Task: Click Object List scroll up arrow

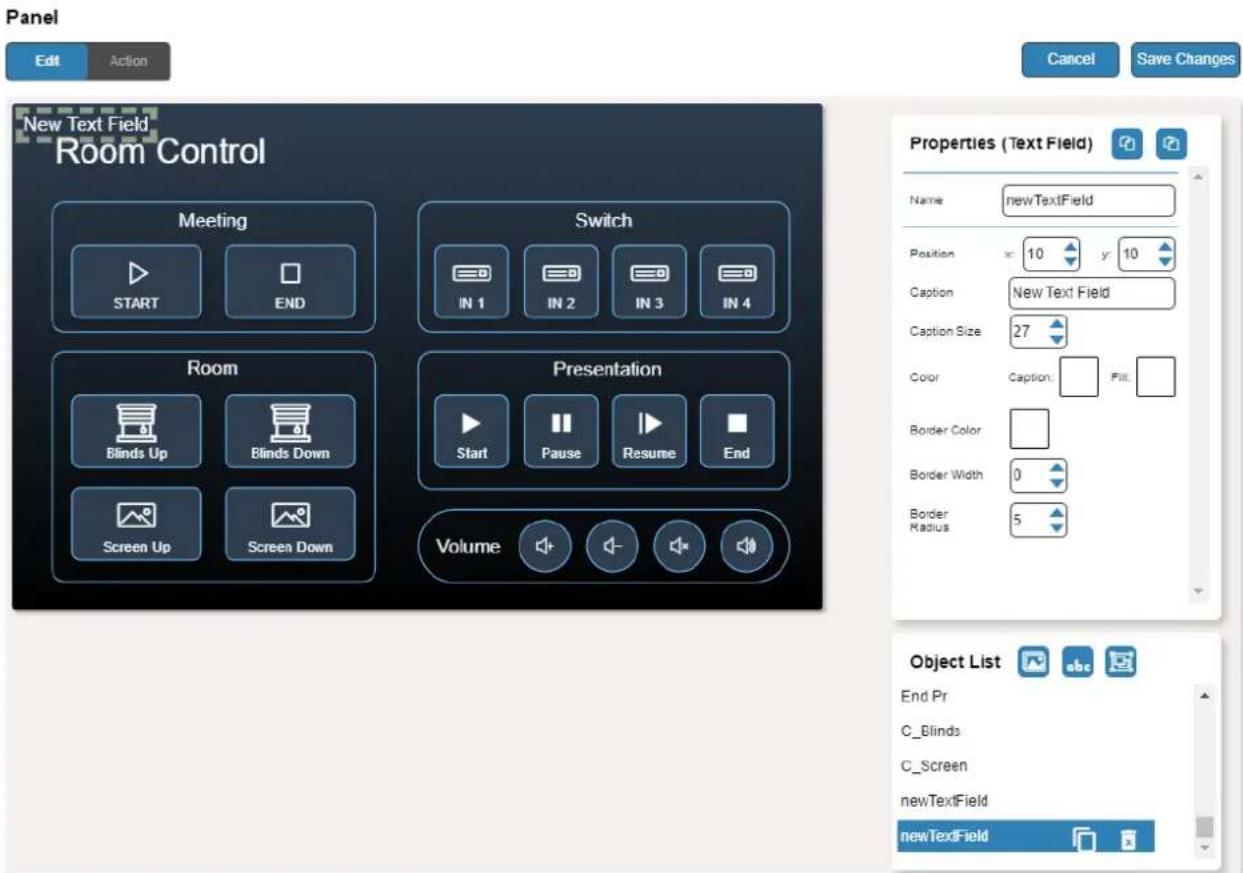Action: 1205,695
